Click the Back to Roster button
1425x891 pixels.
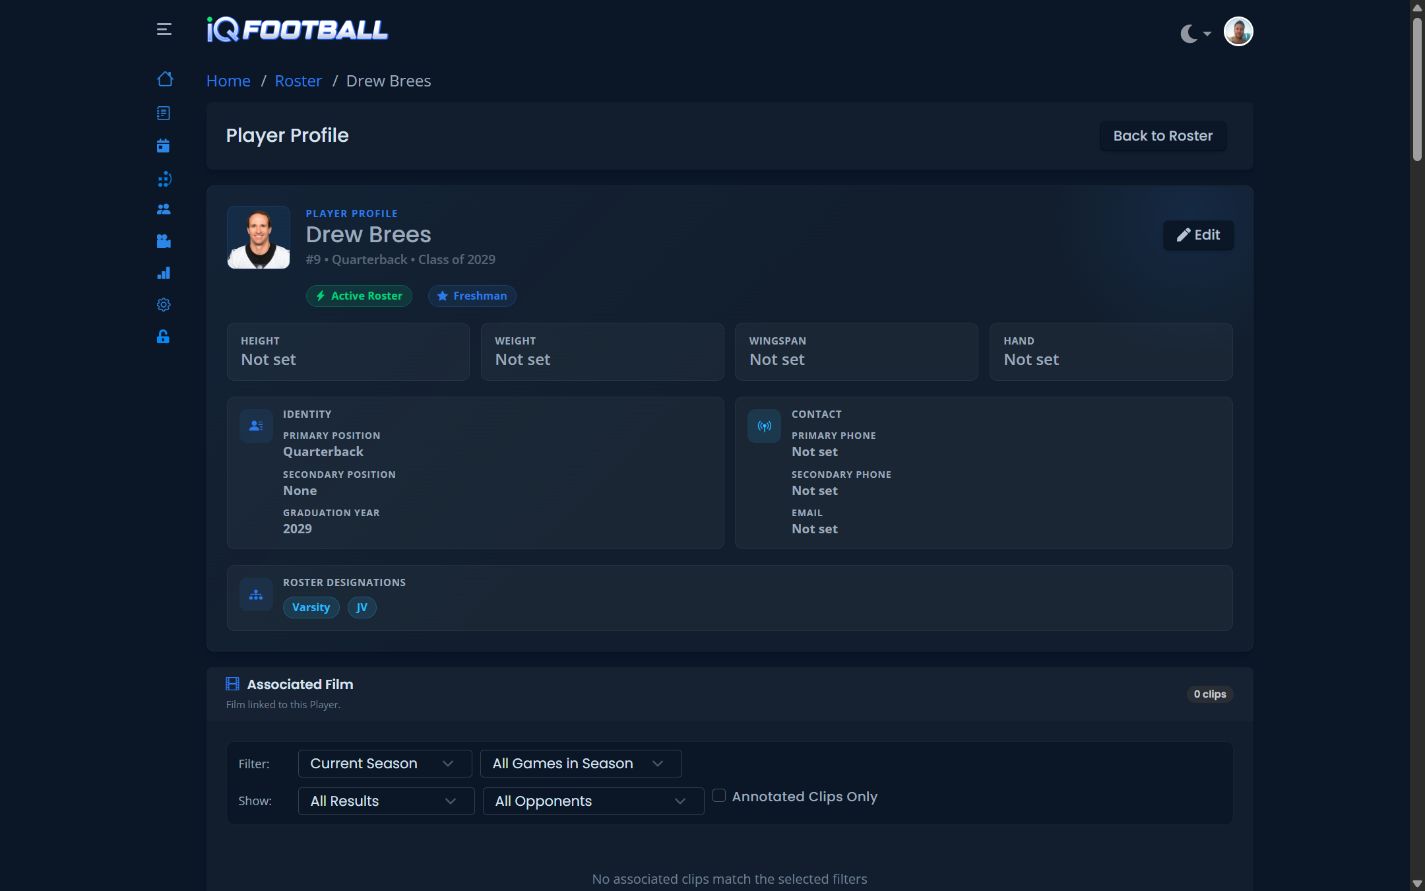coord(1163,136)
